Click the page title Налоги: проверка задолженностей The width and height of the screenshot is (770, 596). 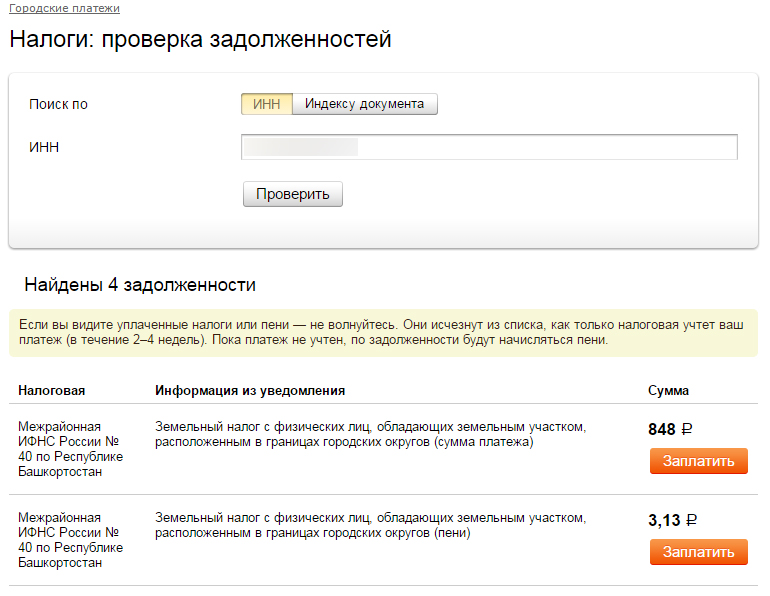(200, 39)
